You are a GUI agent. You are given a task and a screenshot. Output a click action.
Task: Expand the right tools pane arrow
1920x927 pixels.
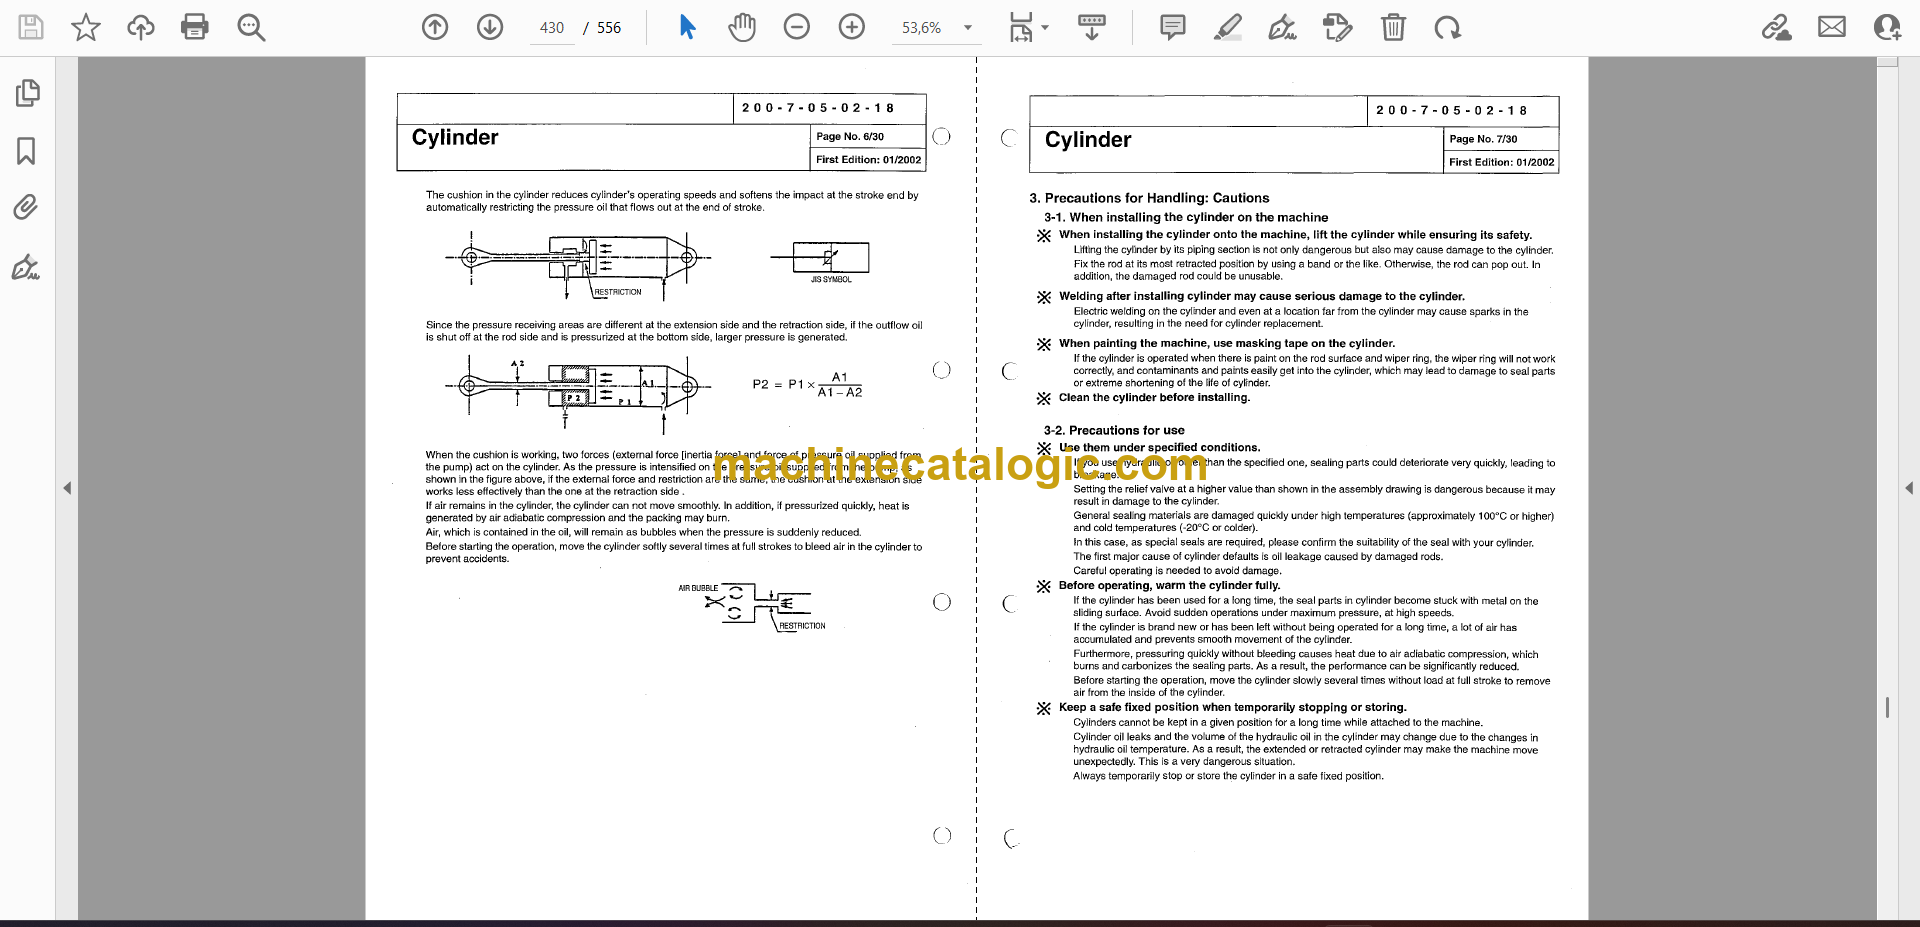point(1909,488)
